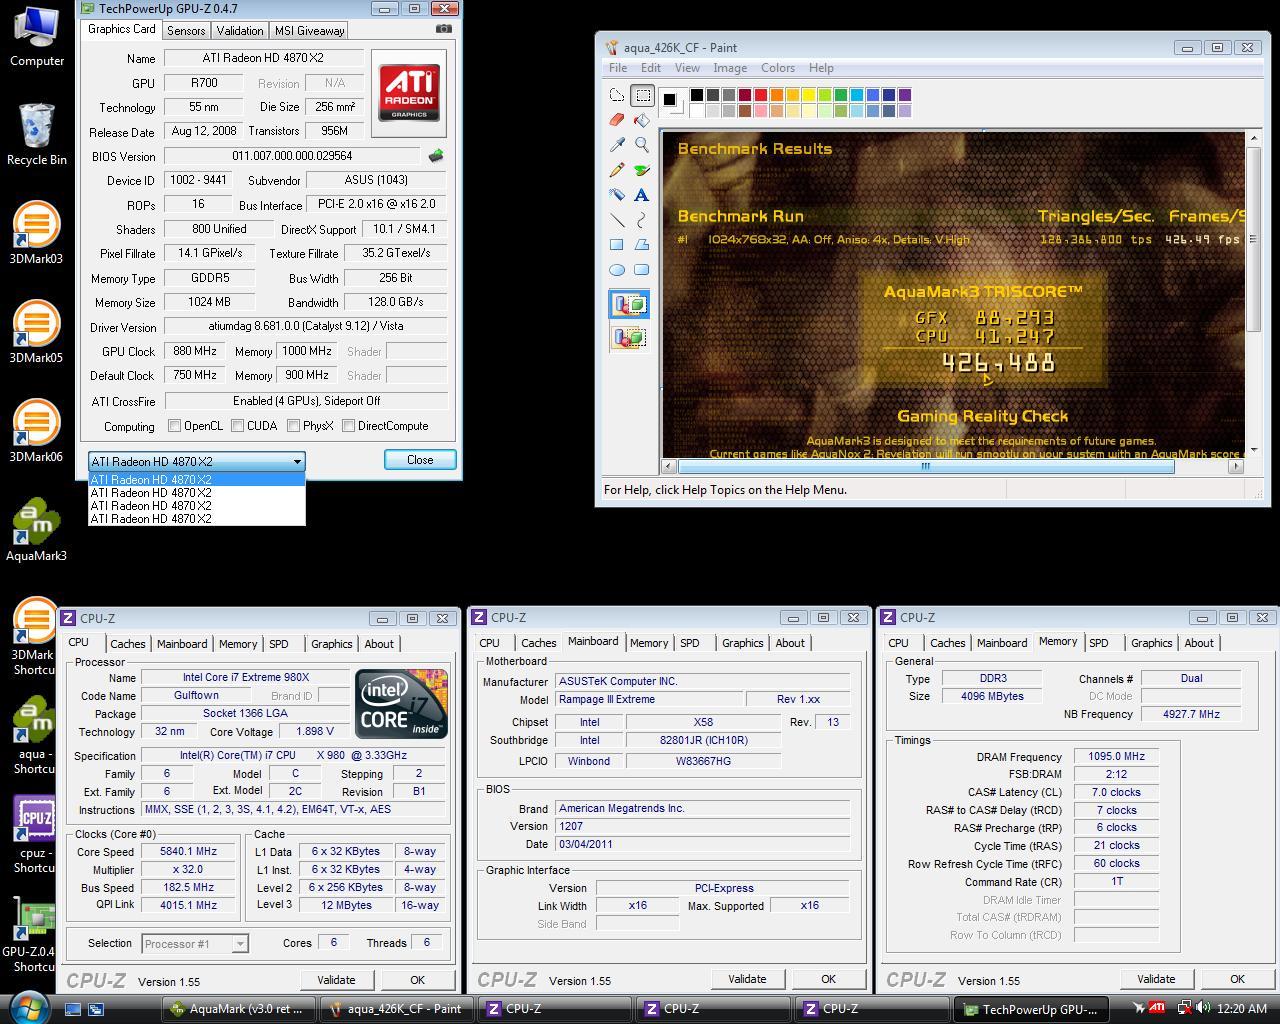
Task: Select the Pencil tool in Paint
Action: [x=617, y=170]
